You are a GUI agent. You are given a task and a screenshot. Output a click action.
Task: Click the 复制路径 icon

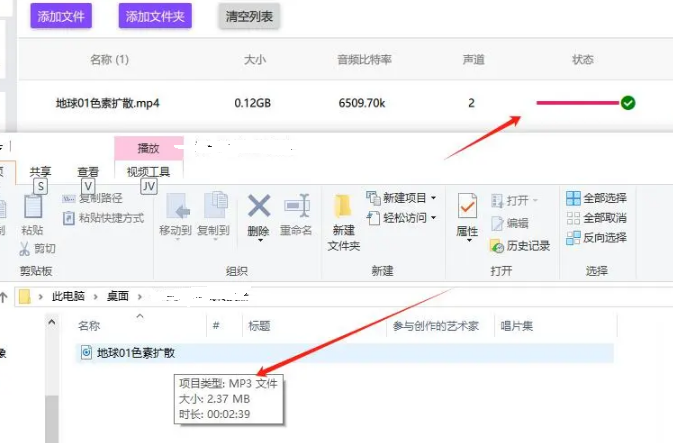pyautogui.click(x=69, y=198)
